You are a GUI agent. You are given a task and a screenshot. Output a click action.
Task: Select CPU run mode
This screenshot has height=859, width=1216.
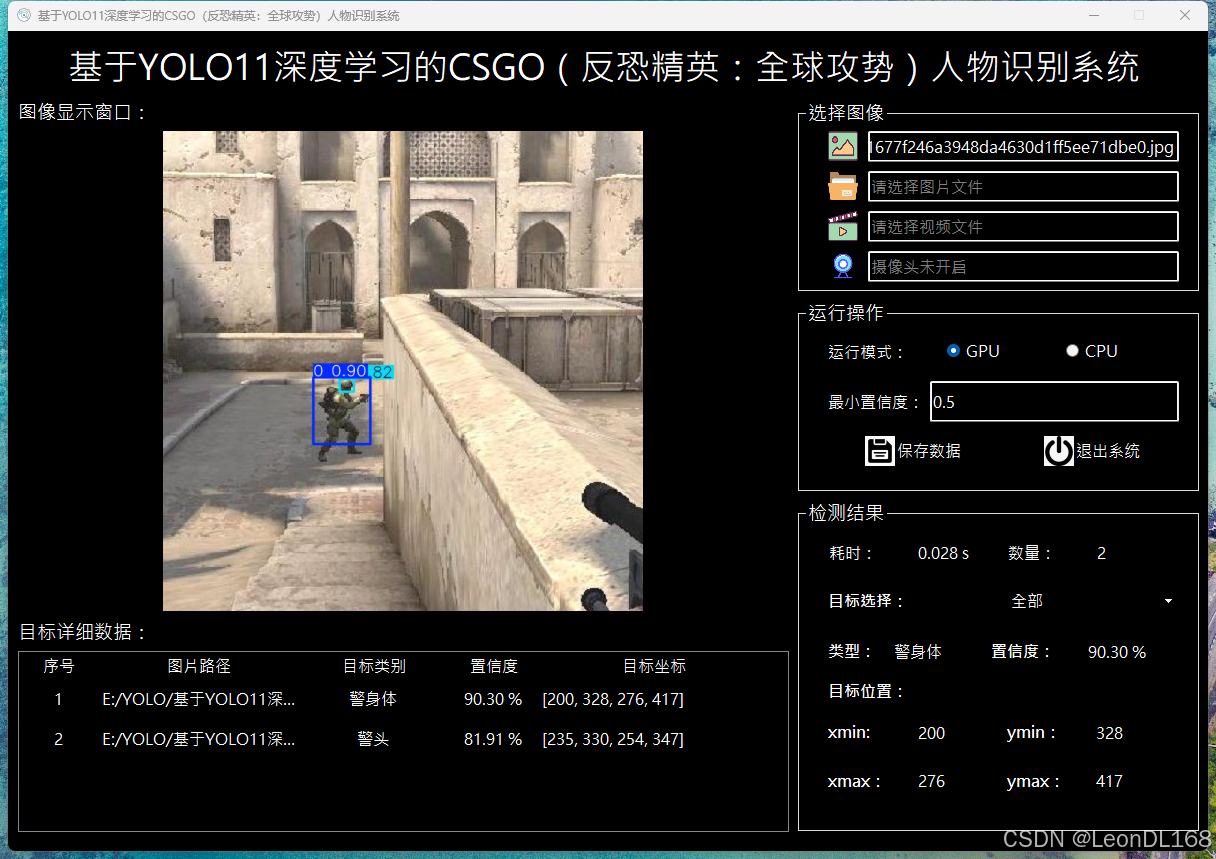pos(1092,351)
